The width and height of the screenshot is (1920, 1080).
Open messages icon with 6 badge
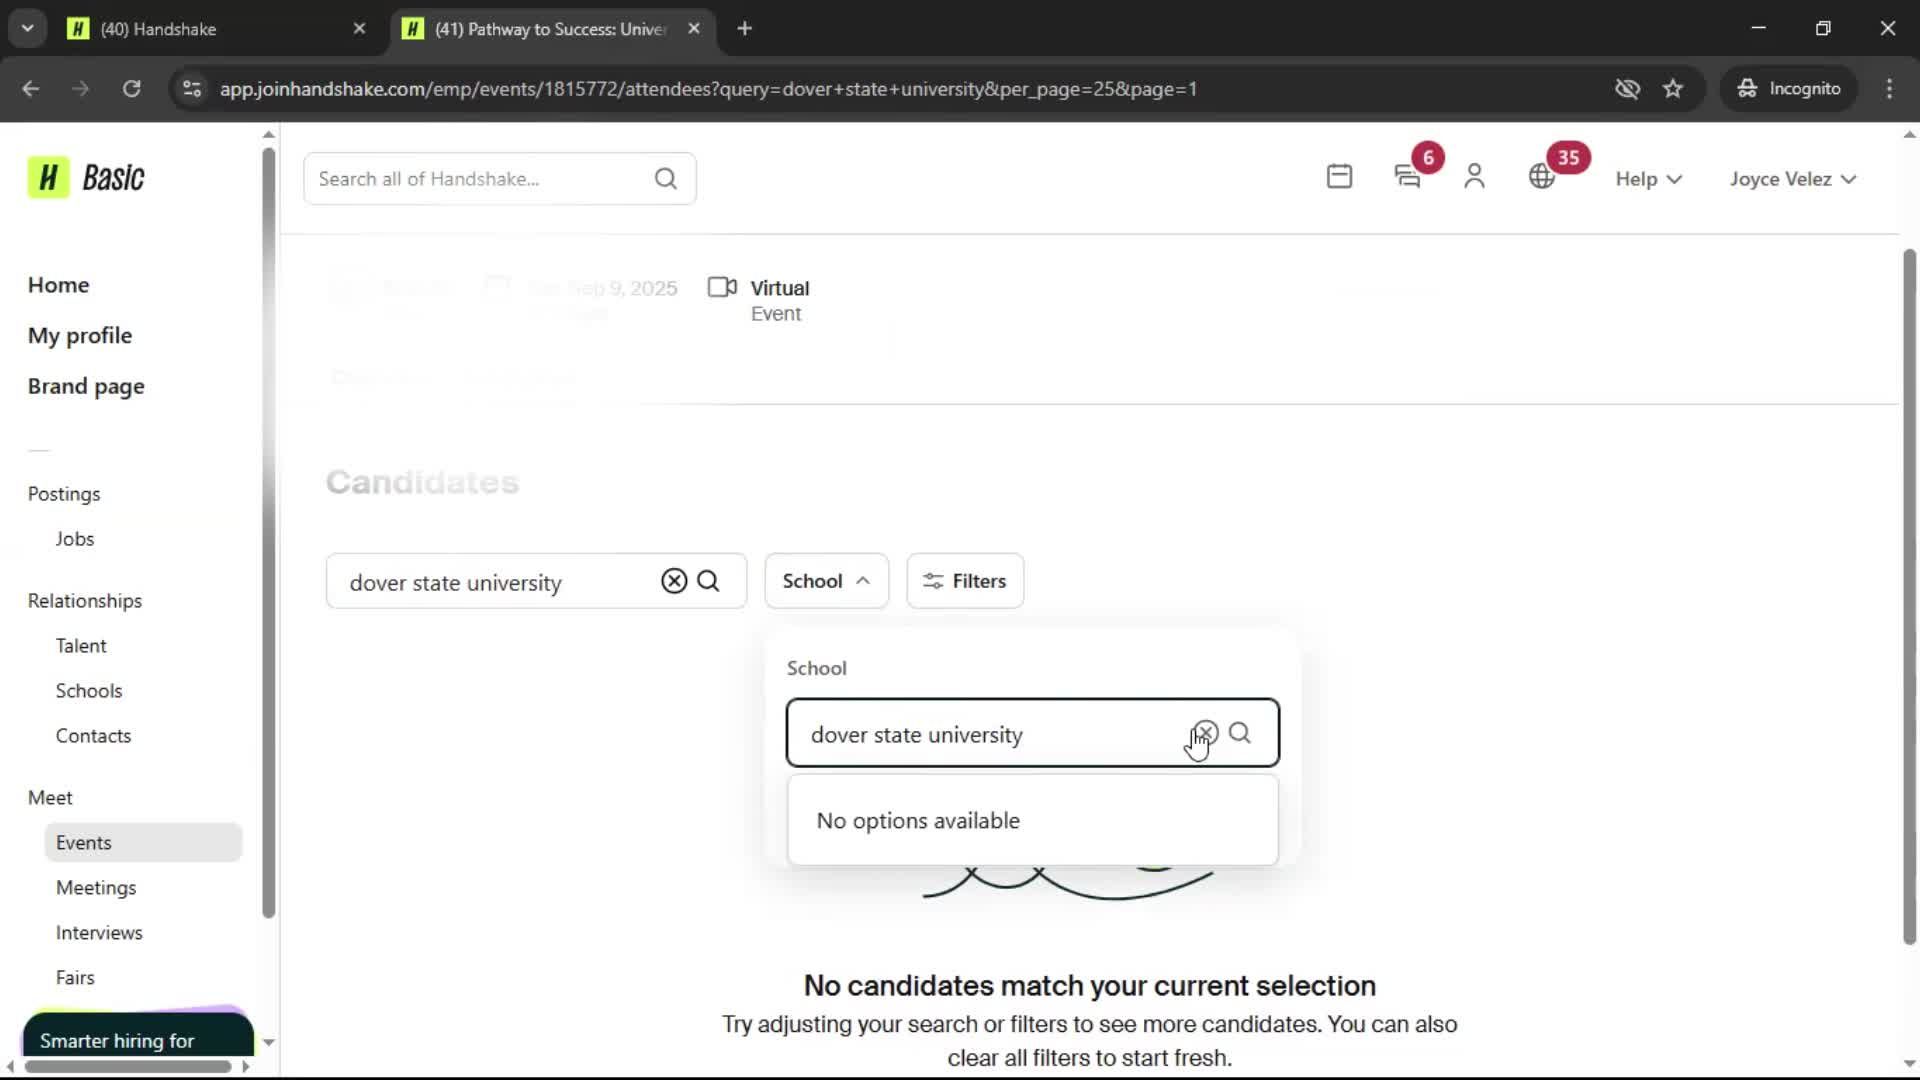point(1408,177)
